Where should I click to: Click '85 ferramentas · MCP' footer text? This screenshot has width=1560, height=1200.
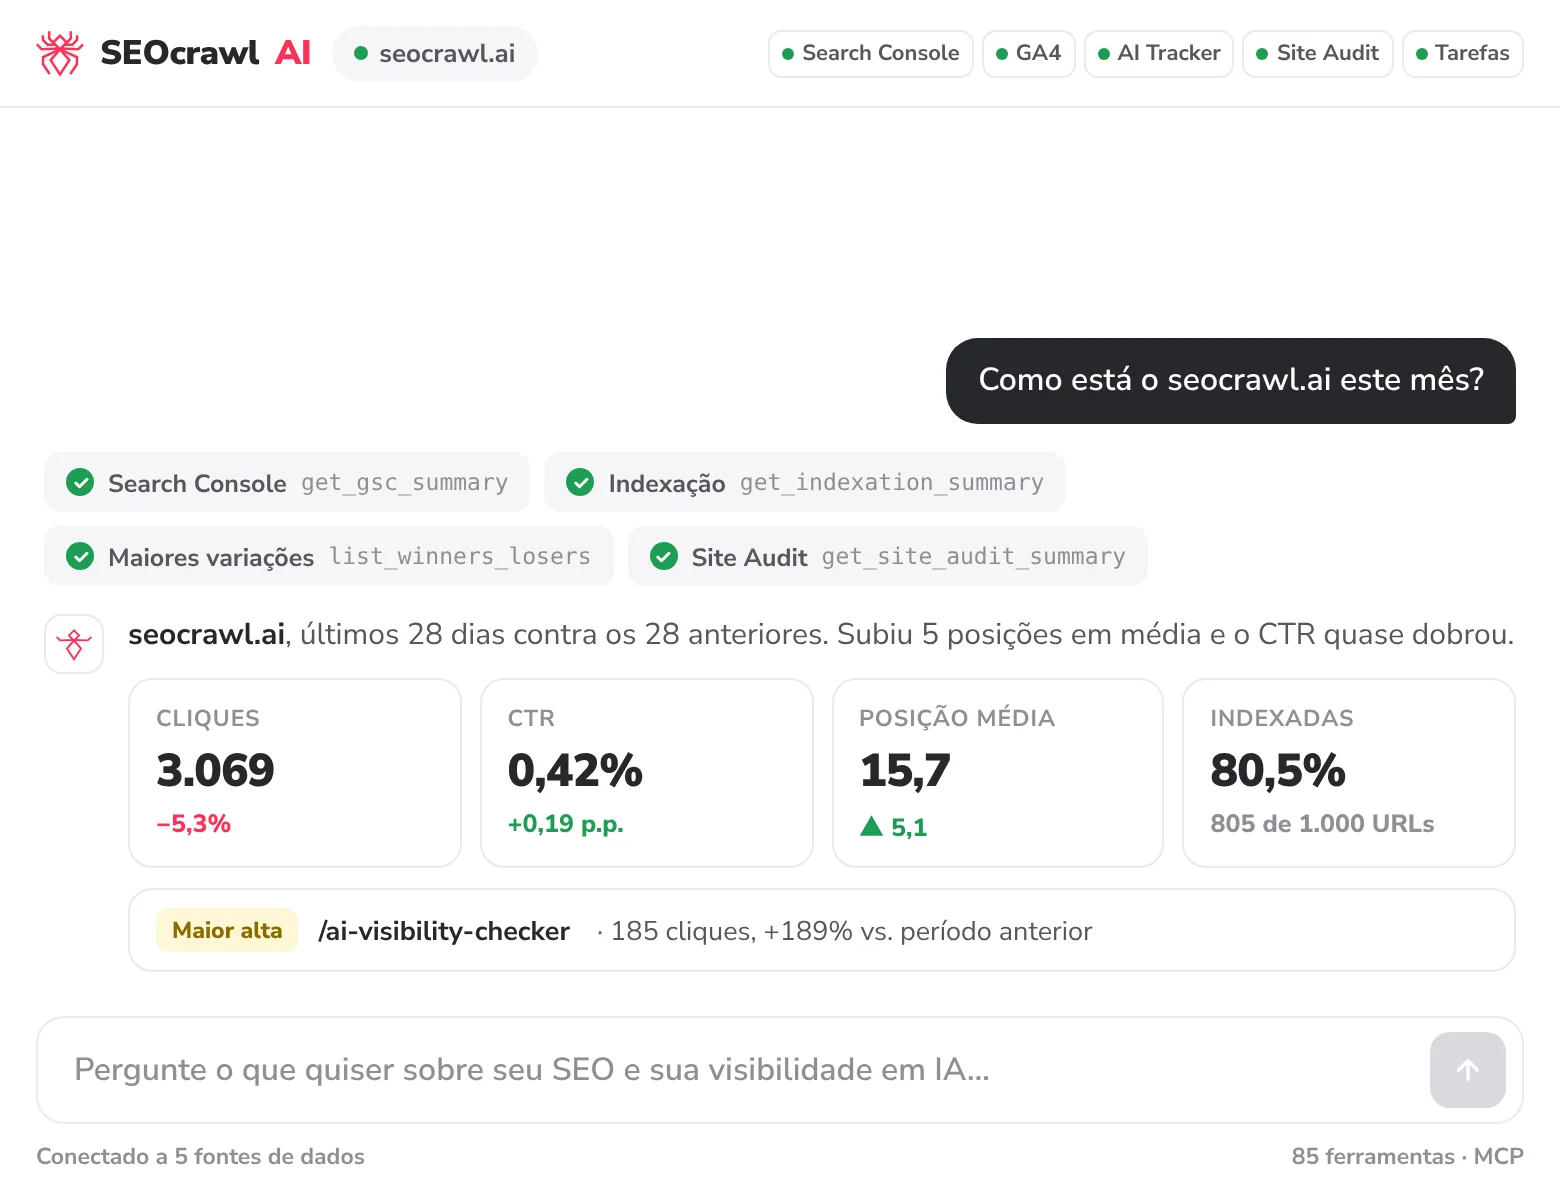pos(1407,1156)
